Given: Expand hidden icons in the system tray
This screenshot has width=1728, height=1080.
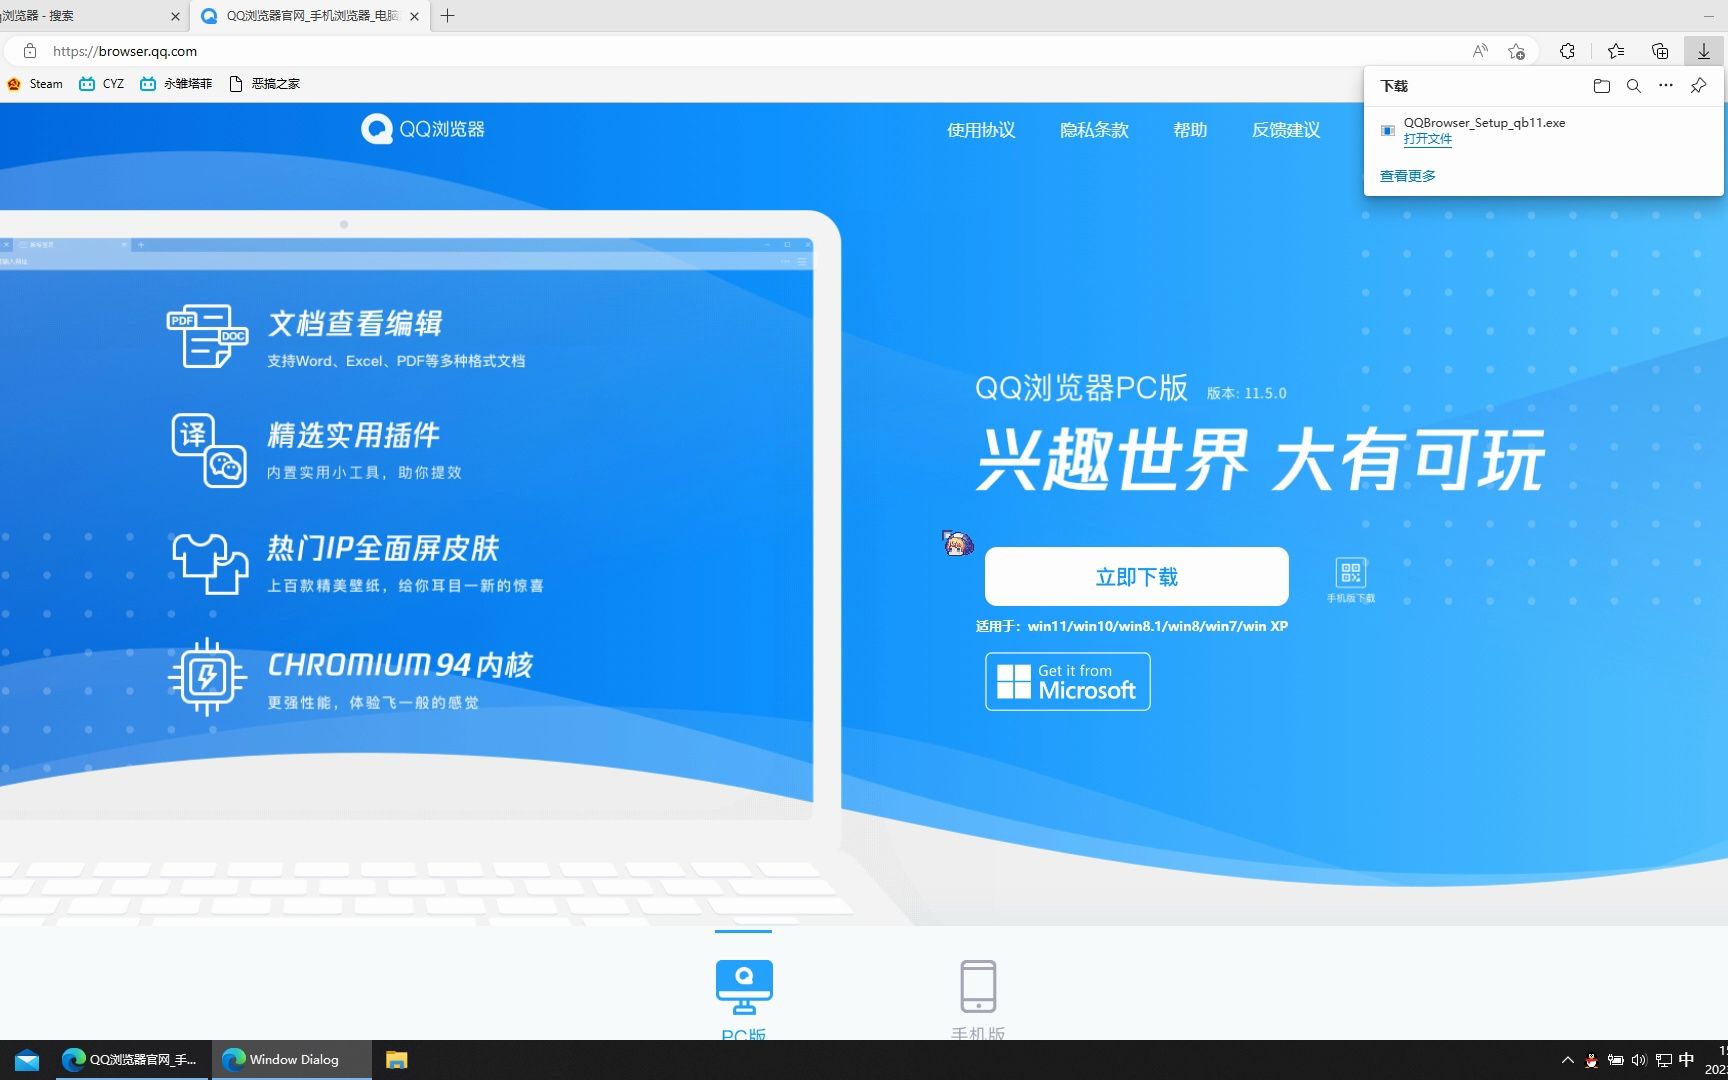Looking at the screenshot, I should click(1567, 1061).
